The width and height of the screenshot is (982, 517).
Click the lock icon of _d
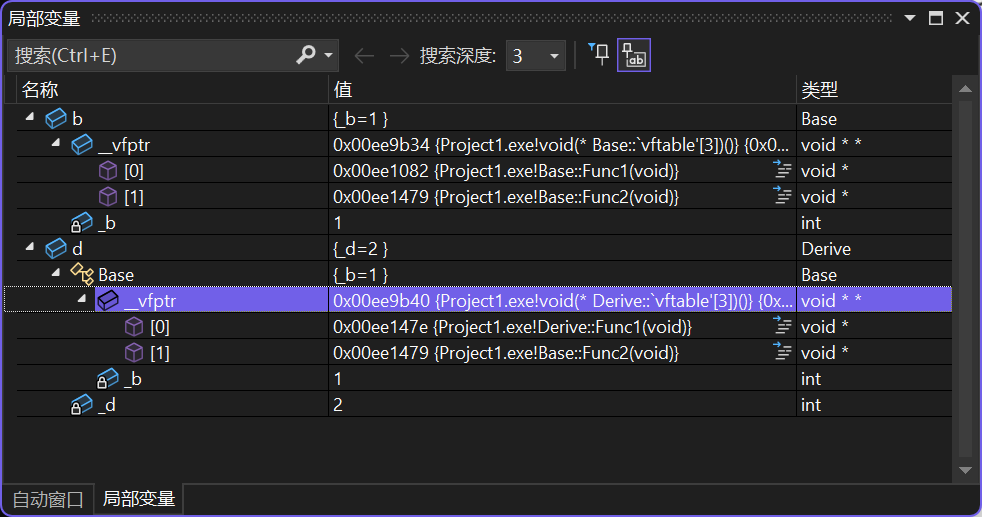point(82,405)
